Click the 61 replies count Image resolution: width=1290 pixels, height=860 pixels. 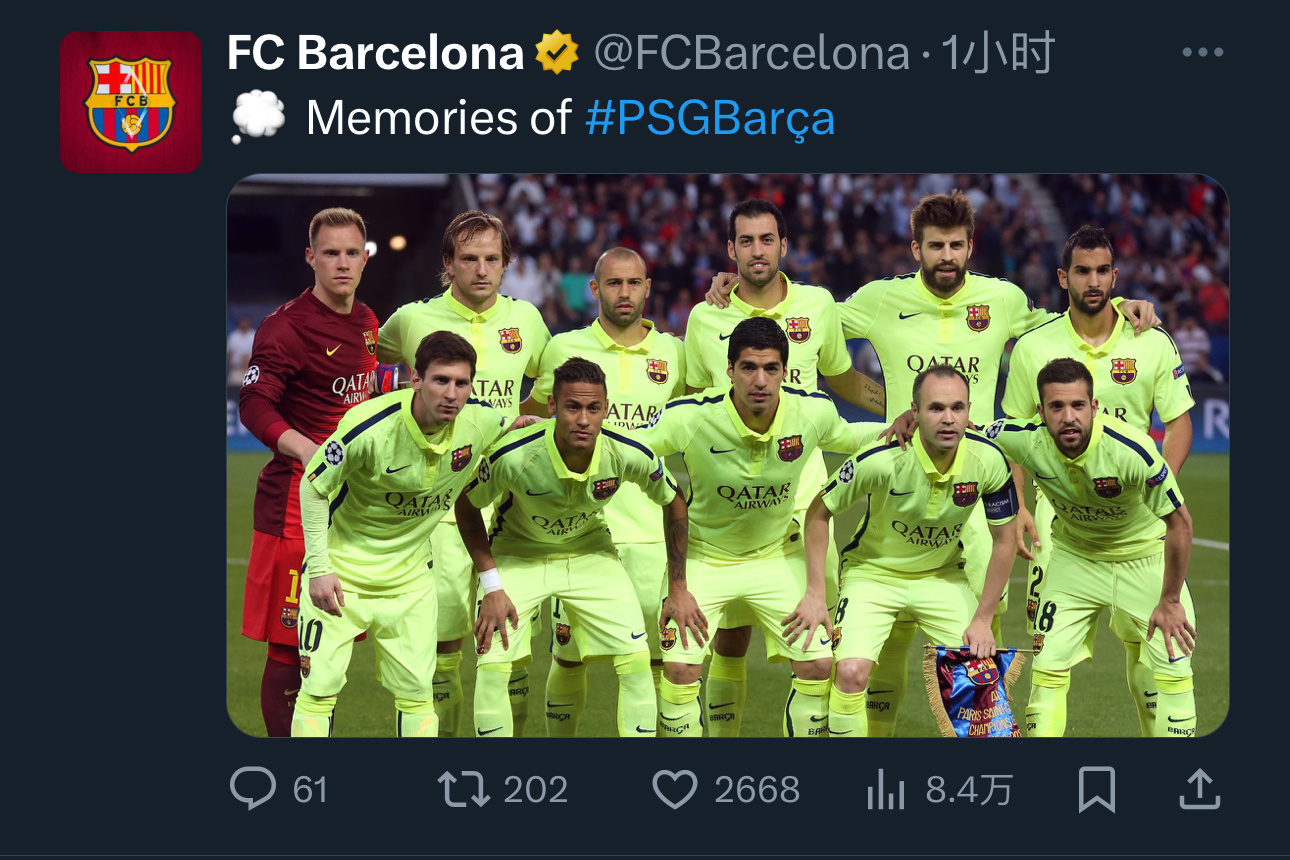coord(310,790)
